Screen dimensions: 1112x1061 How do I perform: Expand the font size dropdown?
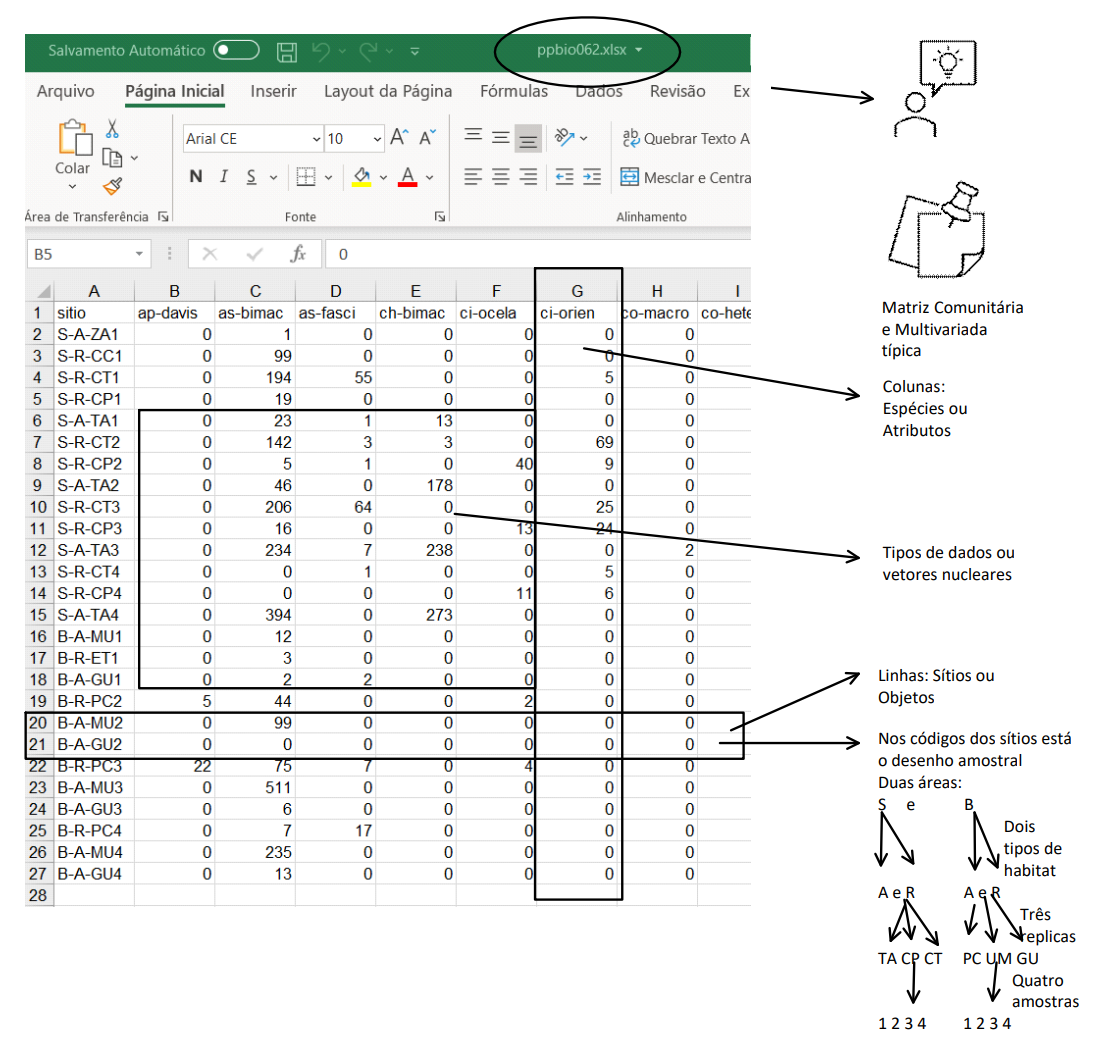tap(377, 139)
